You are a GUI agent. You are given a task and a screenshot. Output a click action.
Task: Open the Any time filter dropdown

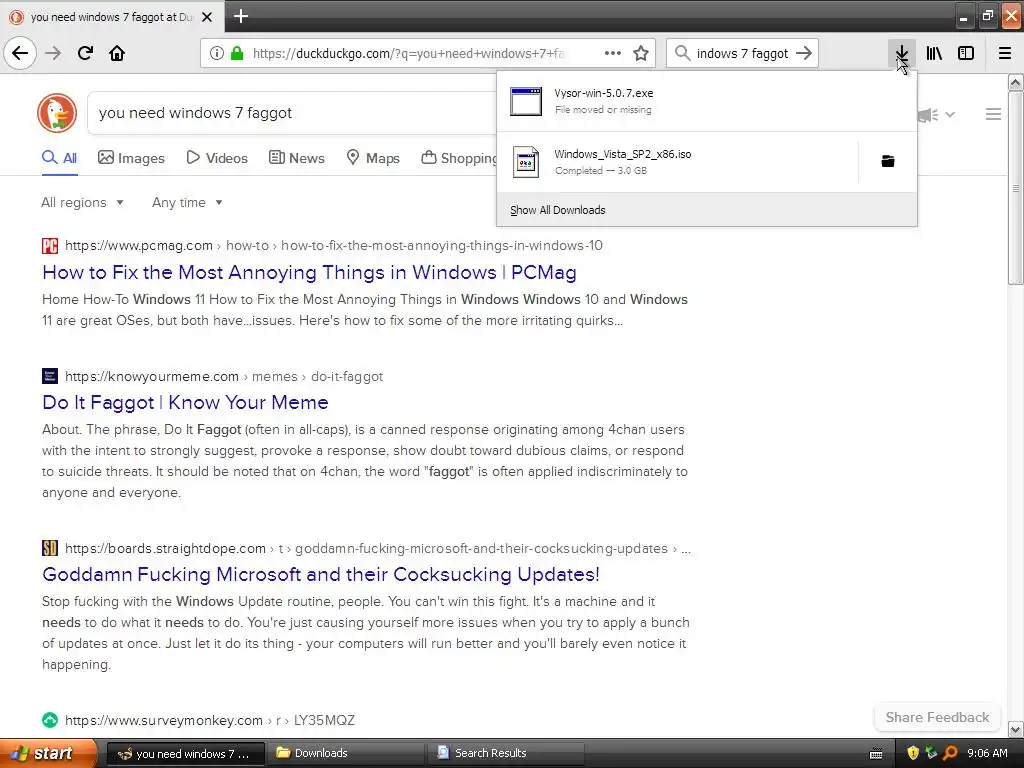[187, 202]
